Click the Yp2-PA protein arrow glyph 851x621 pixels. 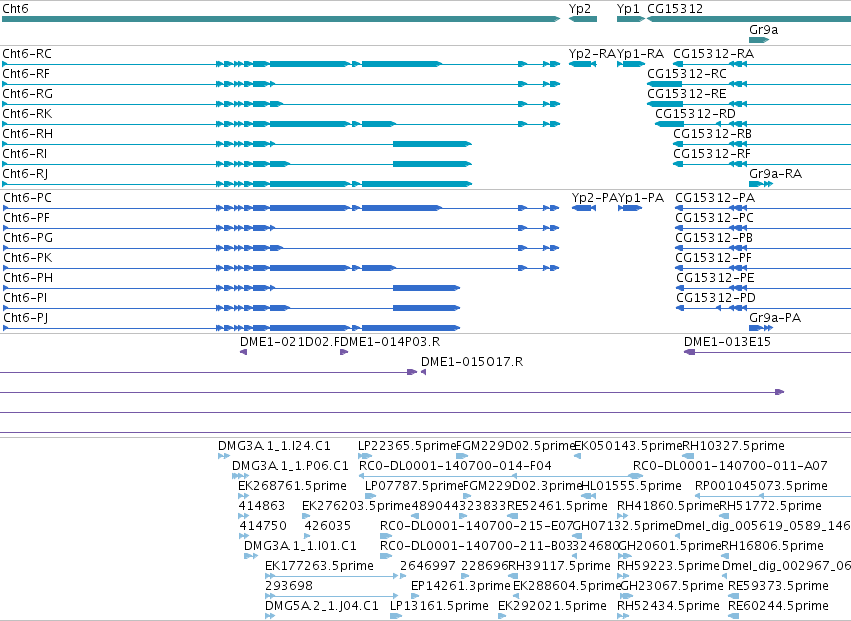point(583,208)
